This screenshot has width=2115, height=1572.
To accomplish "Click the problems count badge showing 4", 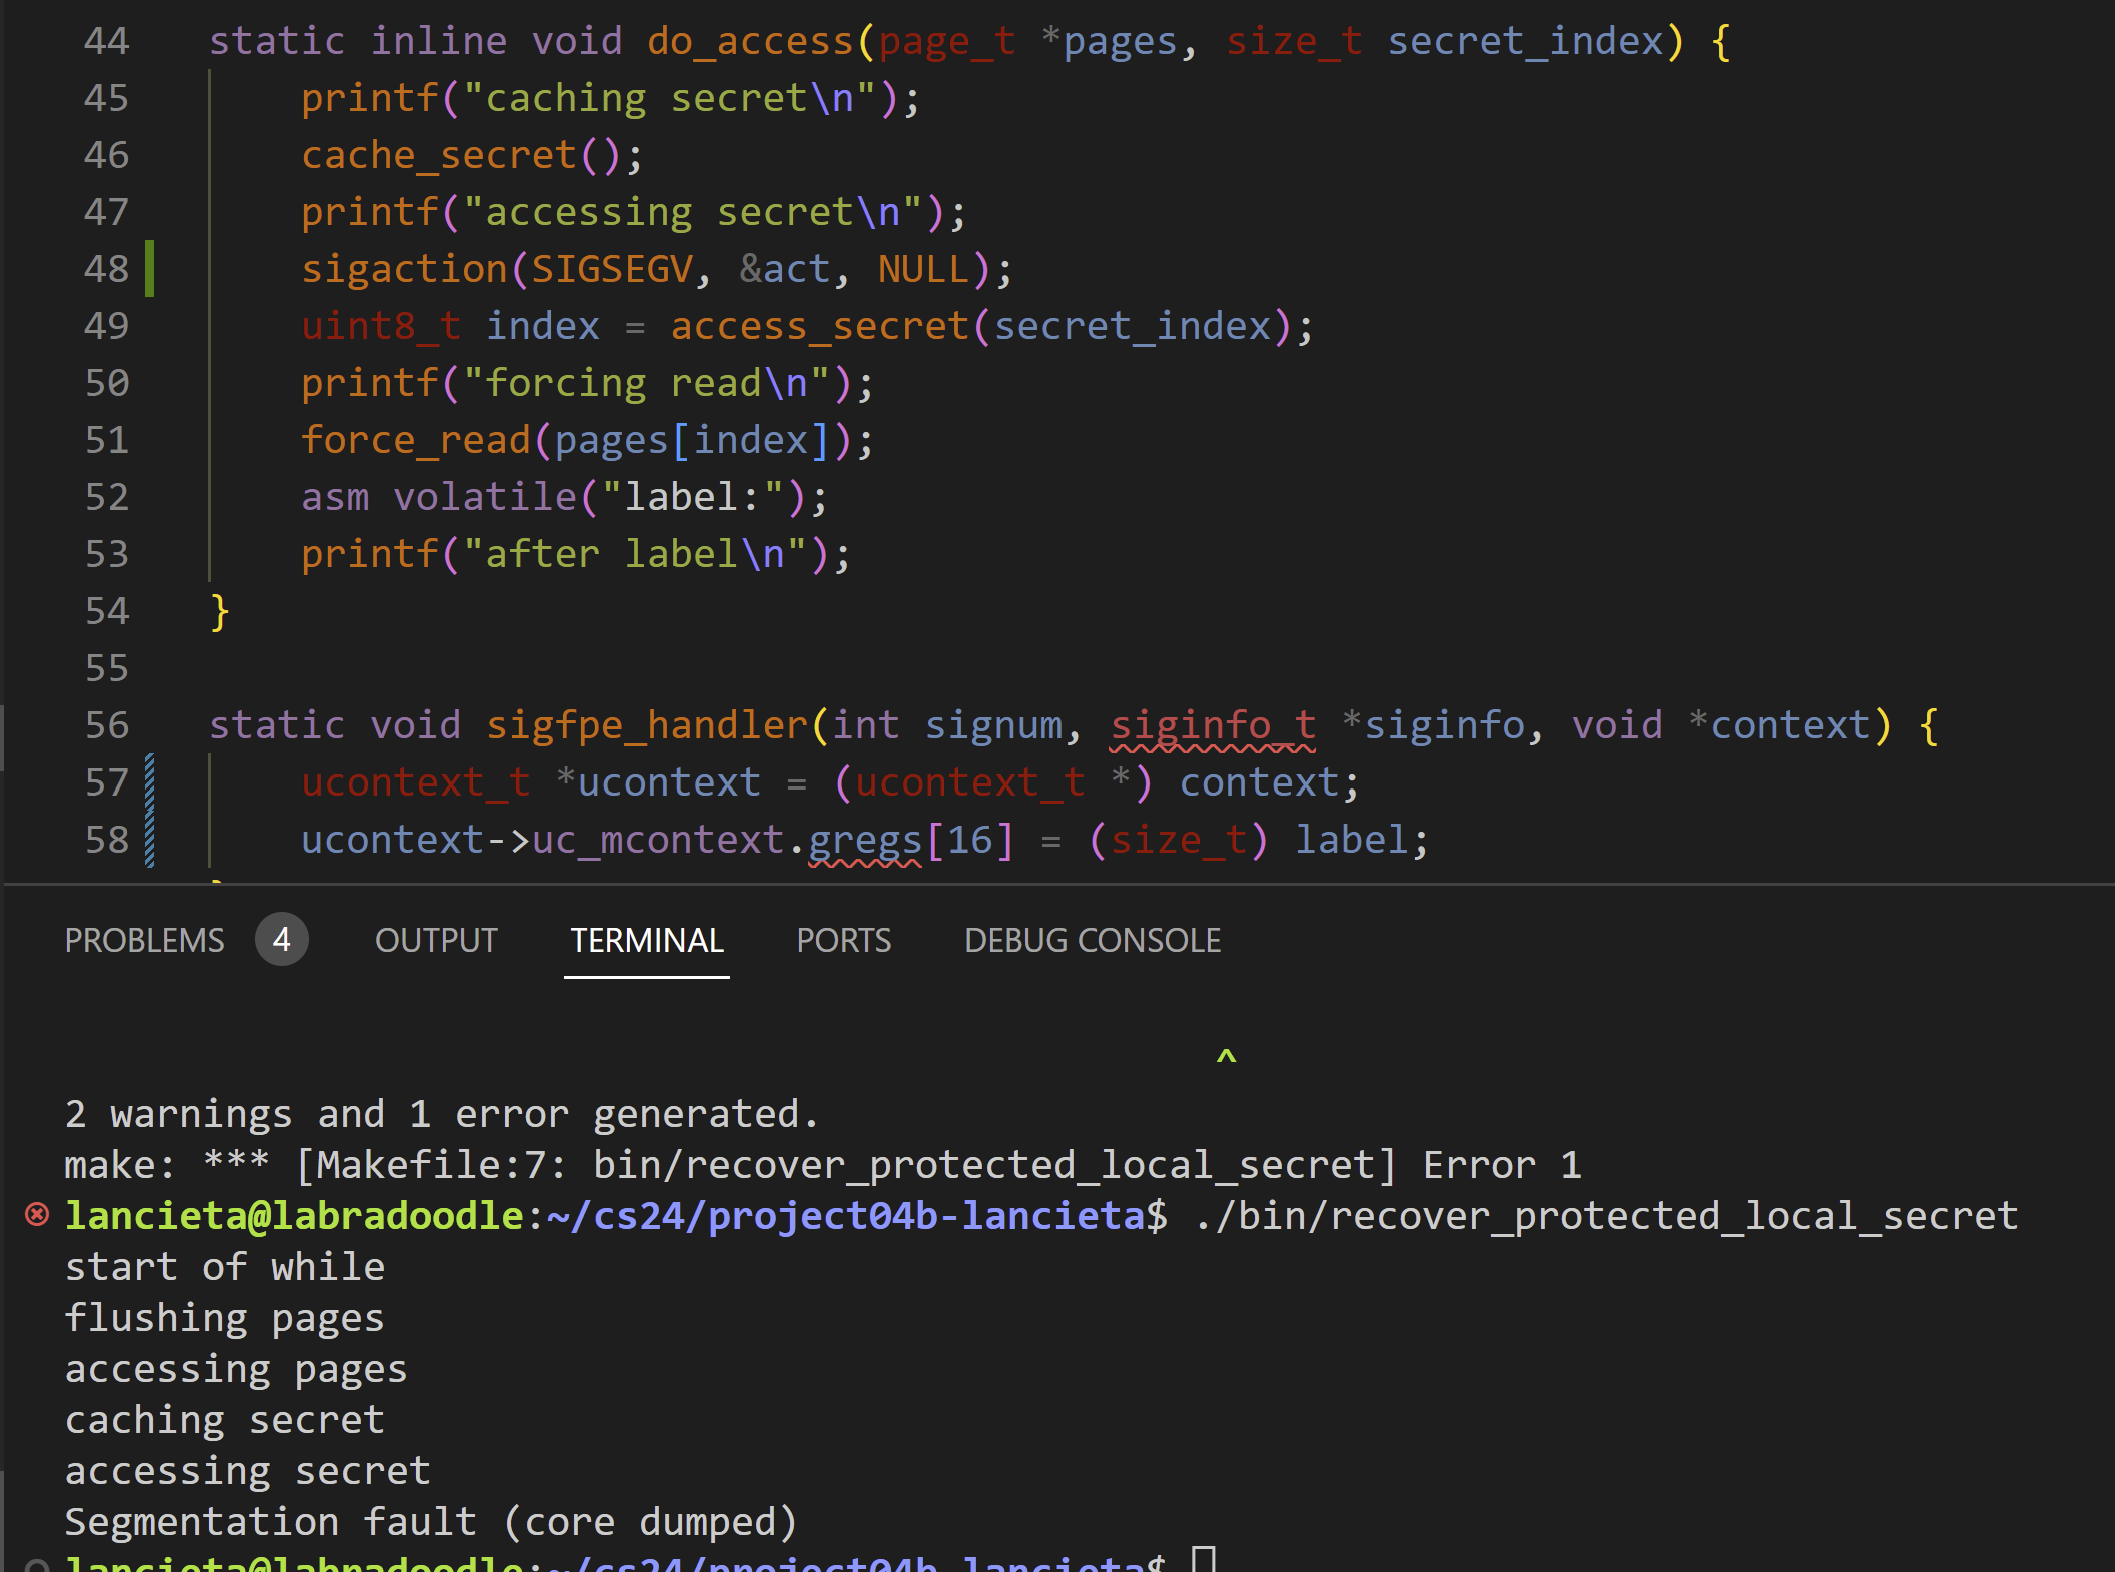I will click(x=281, y=940).
